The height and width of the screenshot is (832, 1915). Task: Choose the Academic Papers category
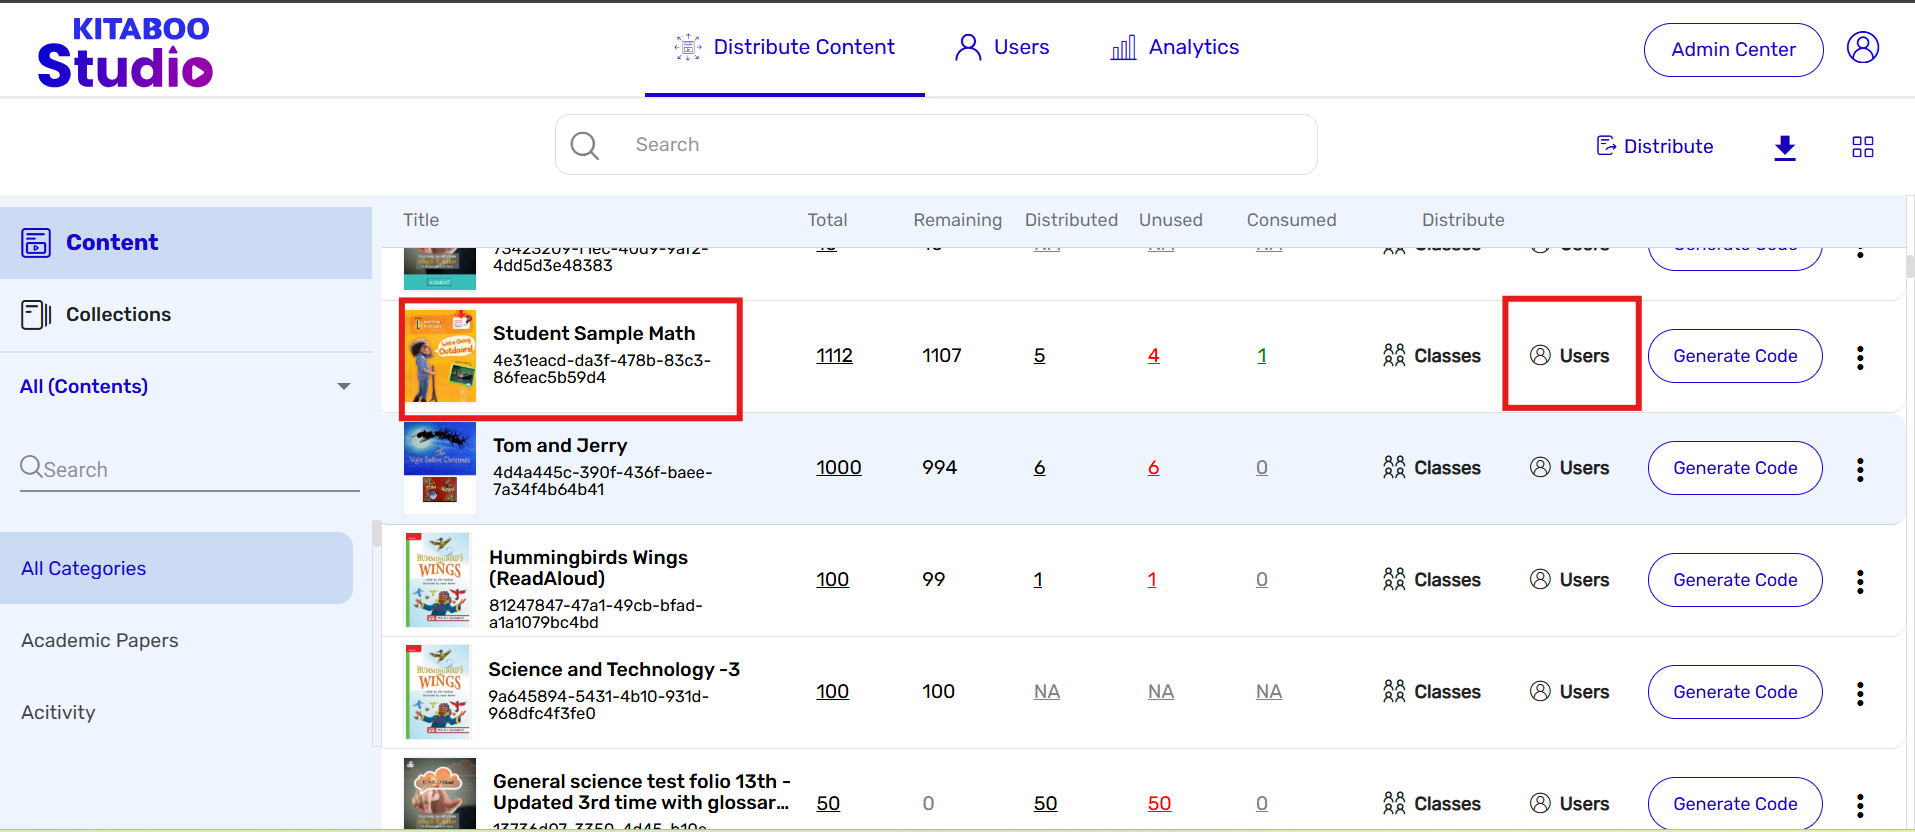(x=100, y=641)
